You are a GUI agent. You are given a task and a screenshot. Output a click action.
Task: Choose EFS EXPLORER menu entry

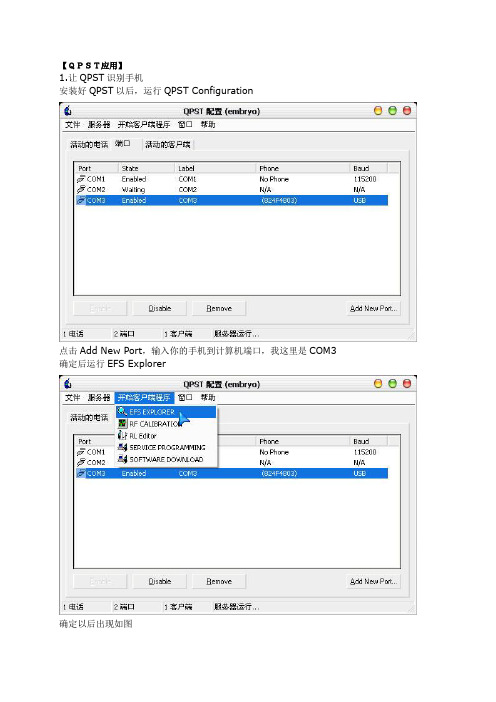coord(166,411)
